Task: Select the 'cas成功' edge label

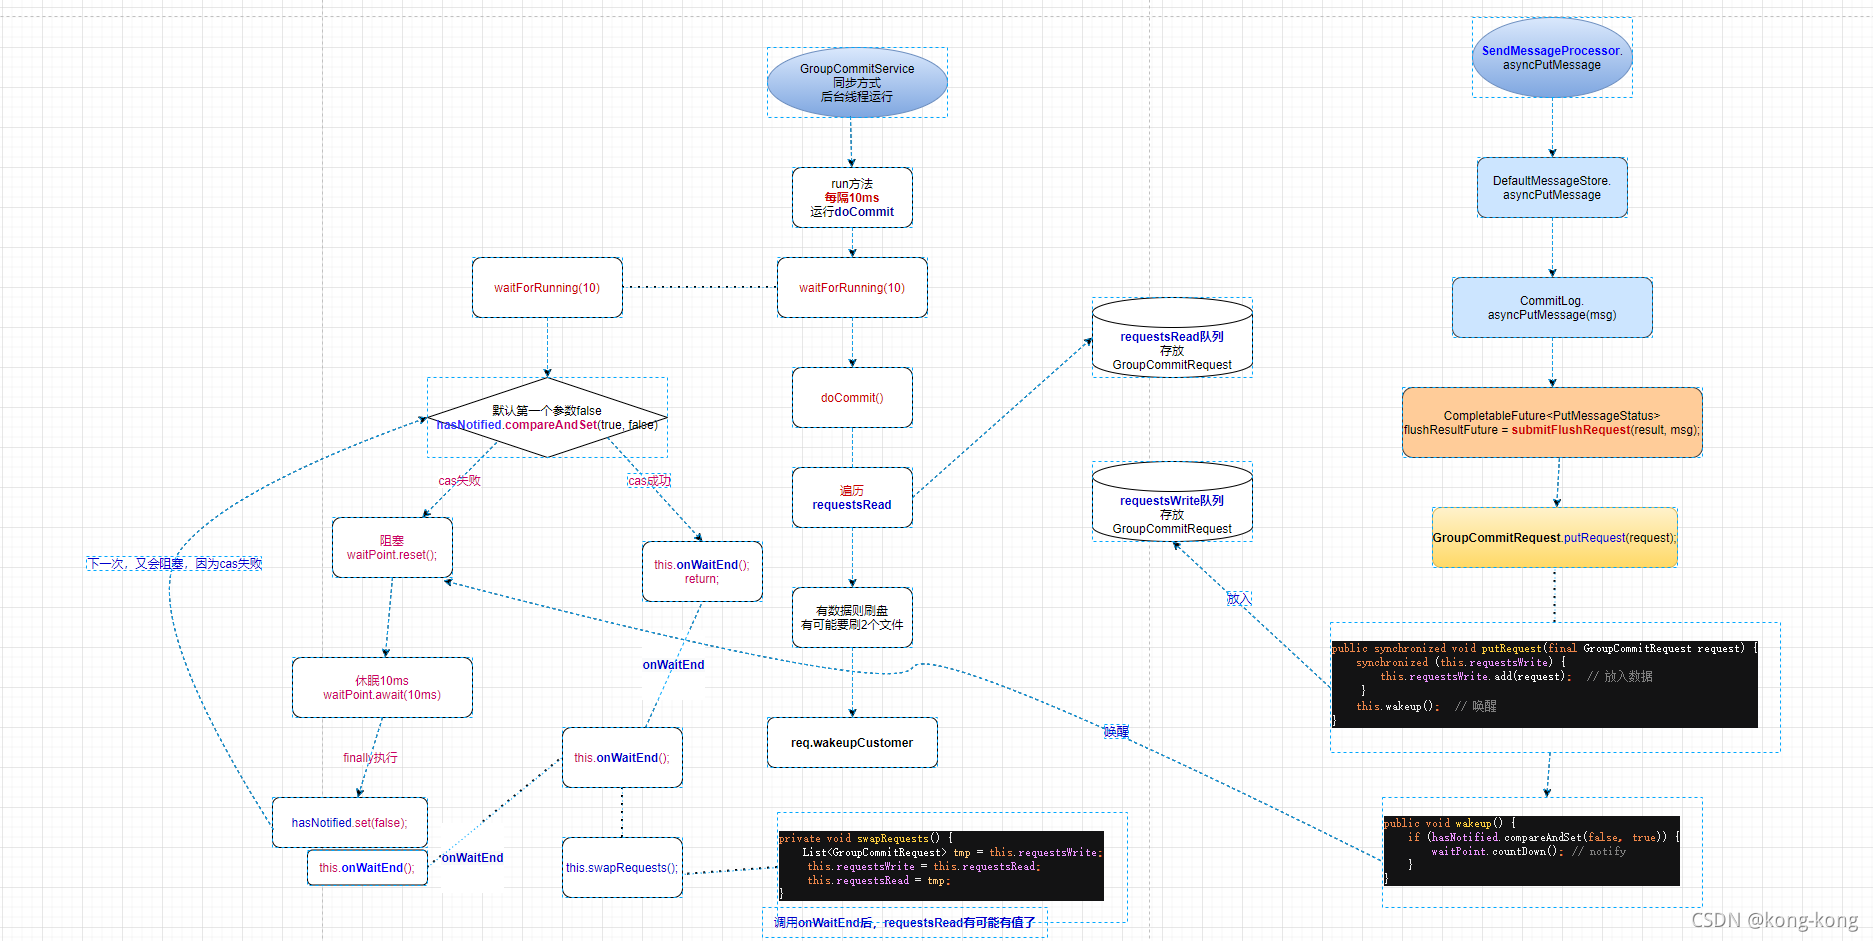Action: [649, 481]
